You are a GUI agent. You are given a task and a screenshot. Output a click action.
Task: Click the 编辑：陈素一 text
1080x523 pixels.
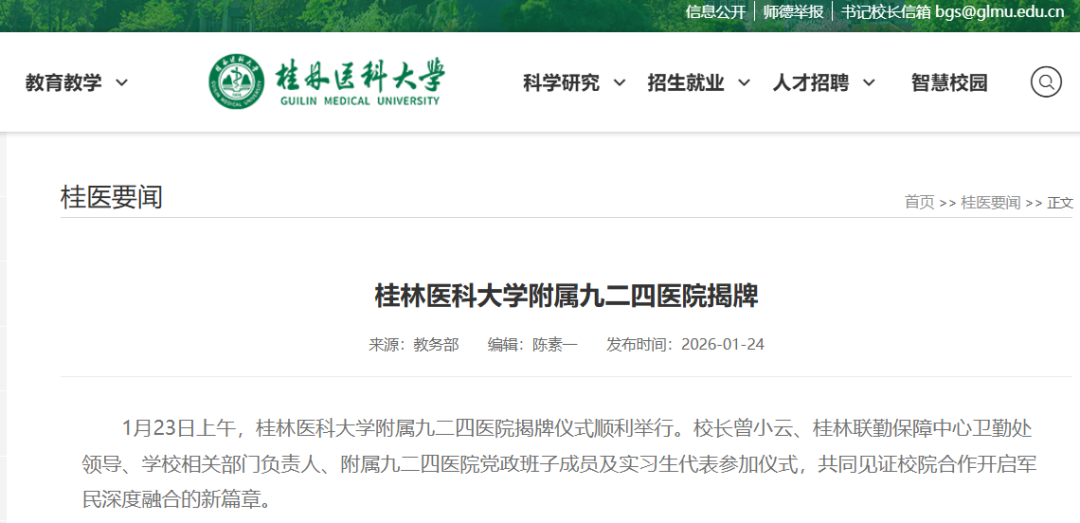533,344
